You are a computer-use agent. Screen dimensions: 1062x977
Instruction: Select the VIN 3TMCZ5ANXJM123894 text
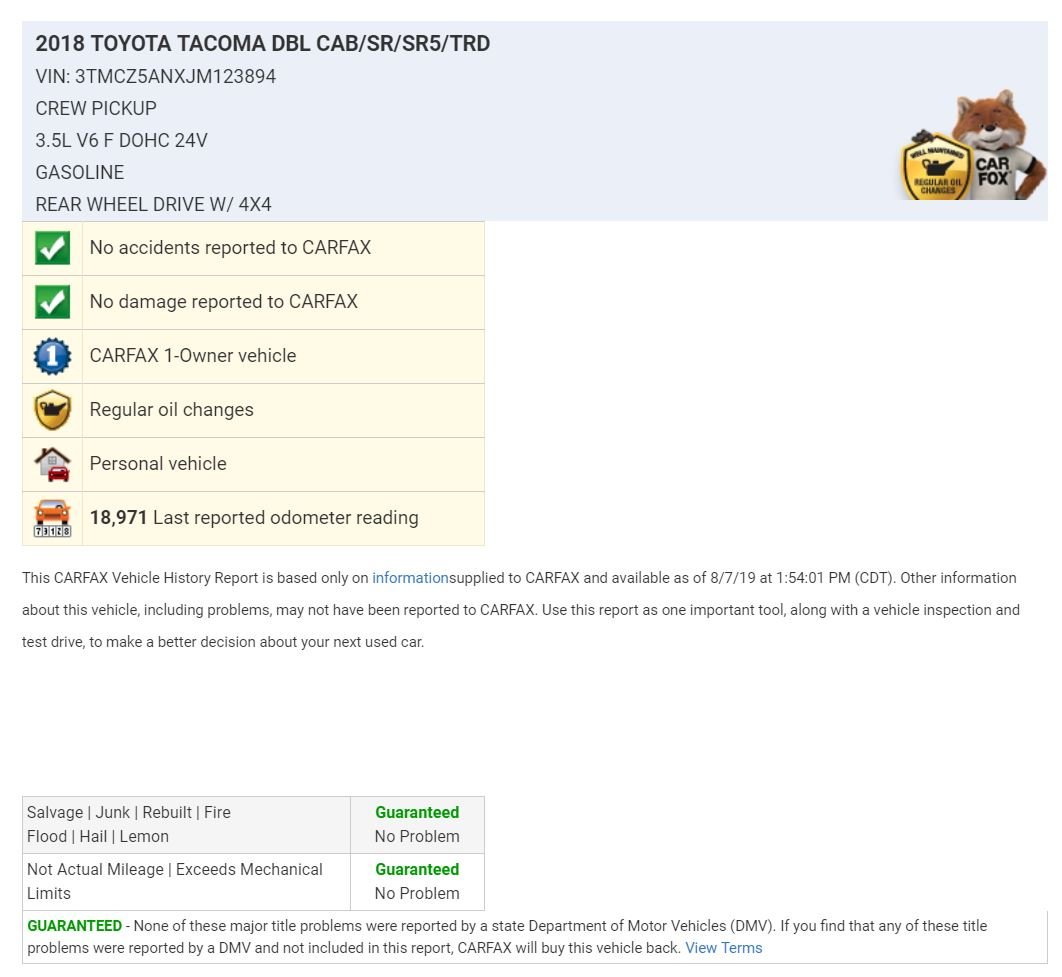pos(155,77)
